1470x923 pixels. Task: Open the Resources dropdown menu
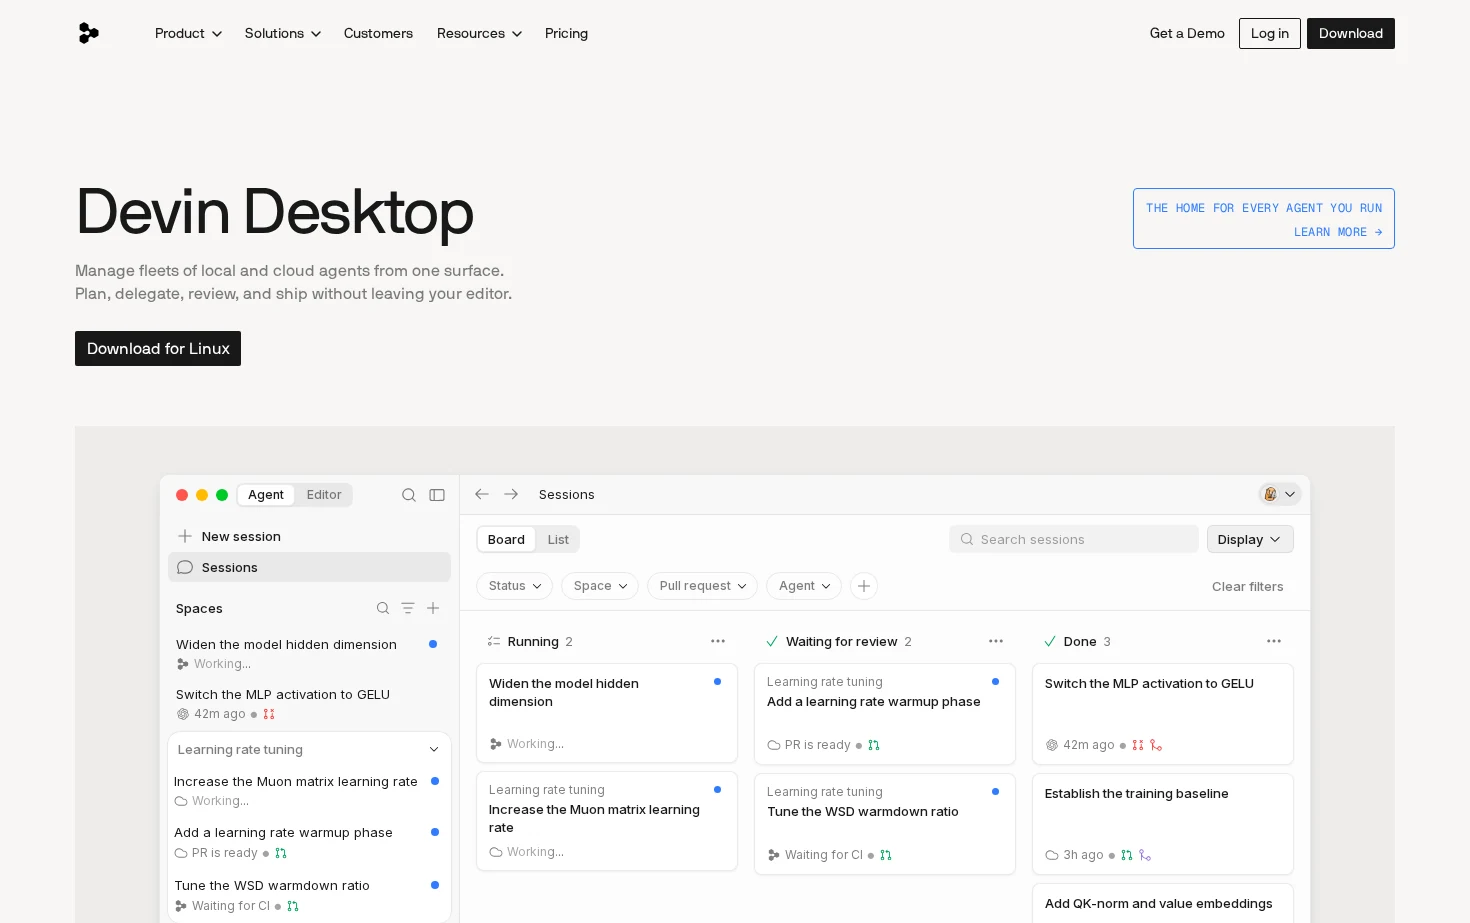pos(479,33)
